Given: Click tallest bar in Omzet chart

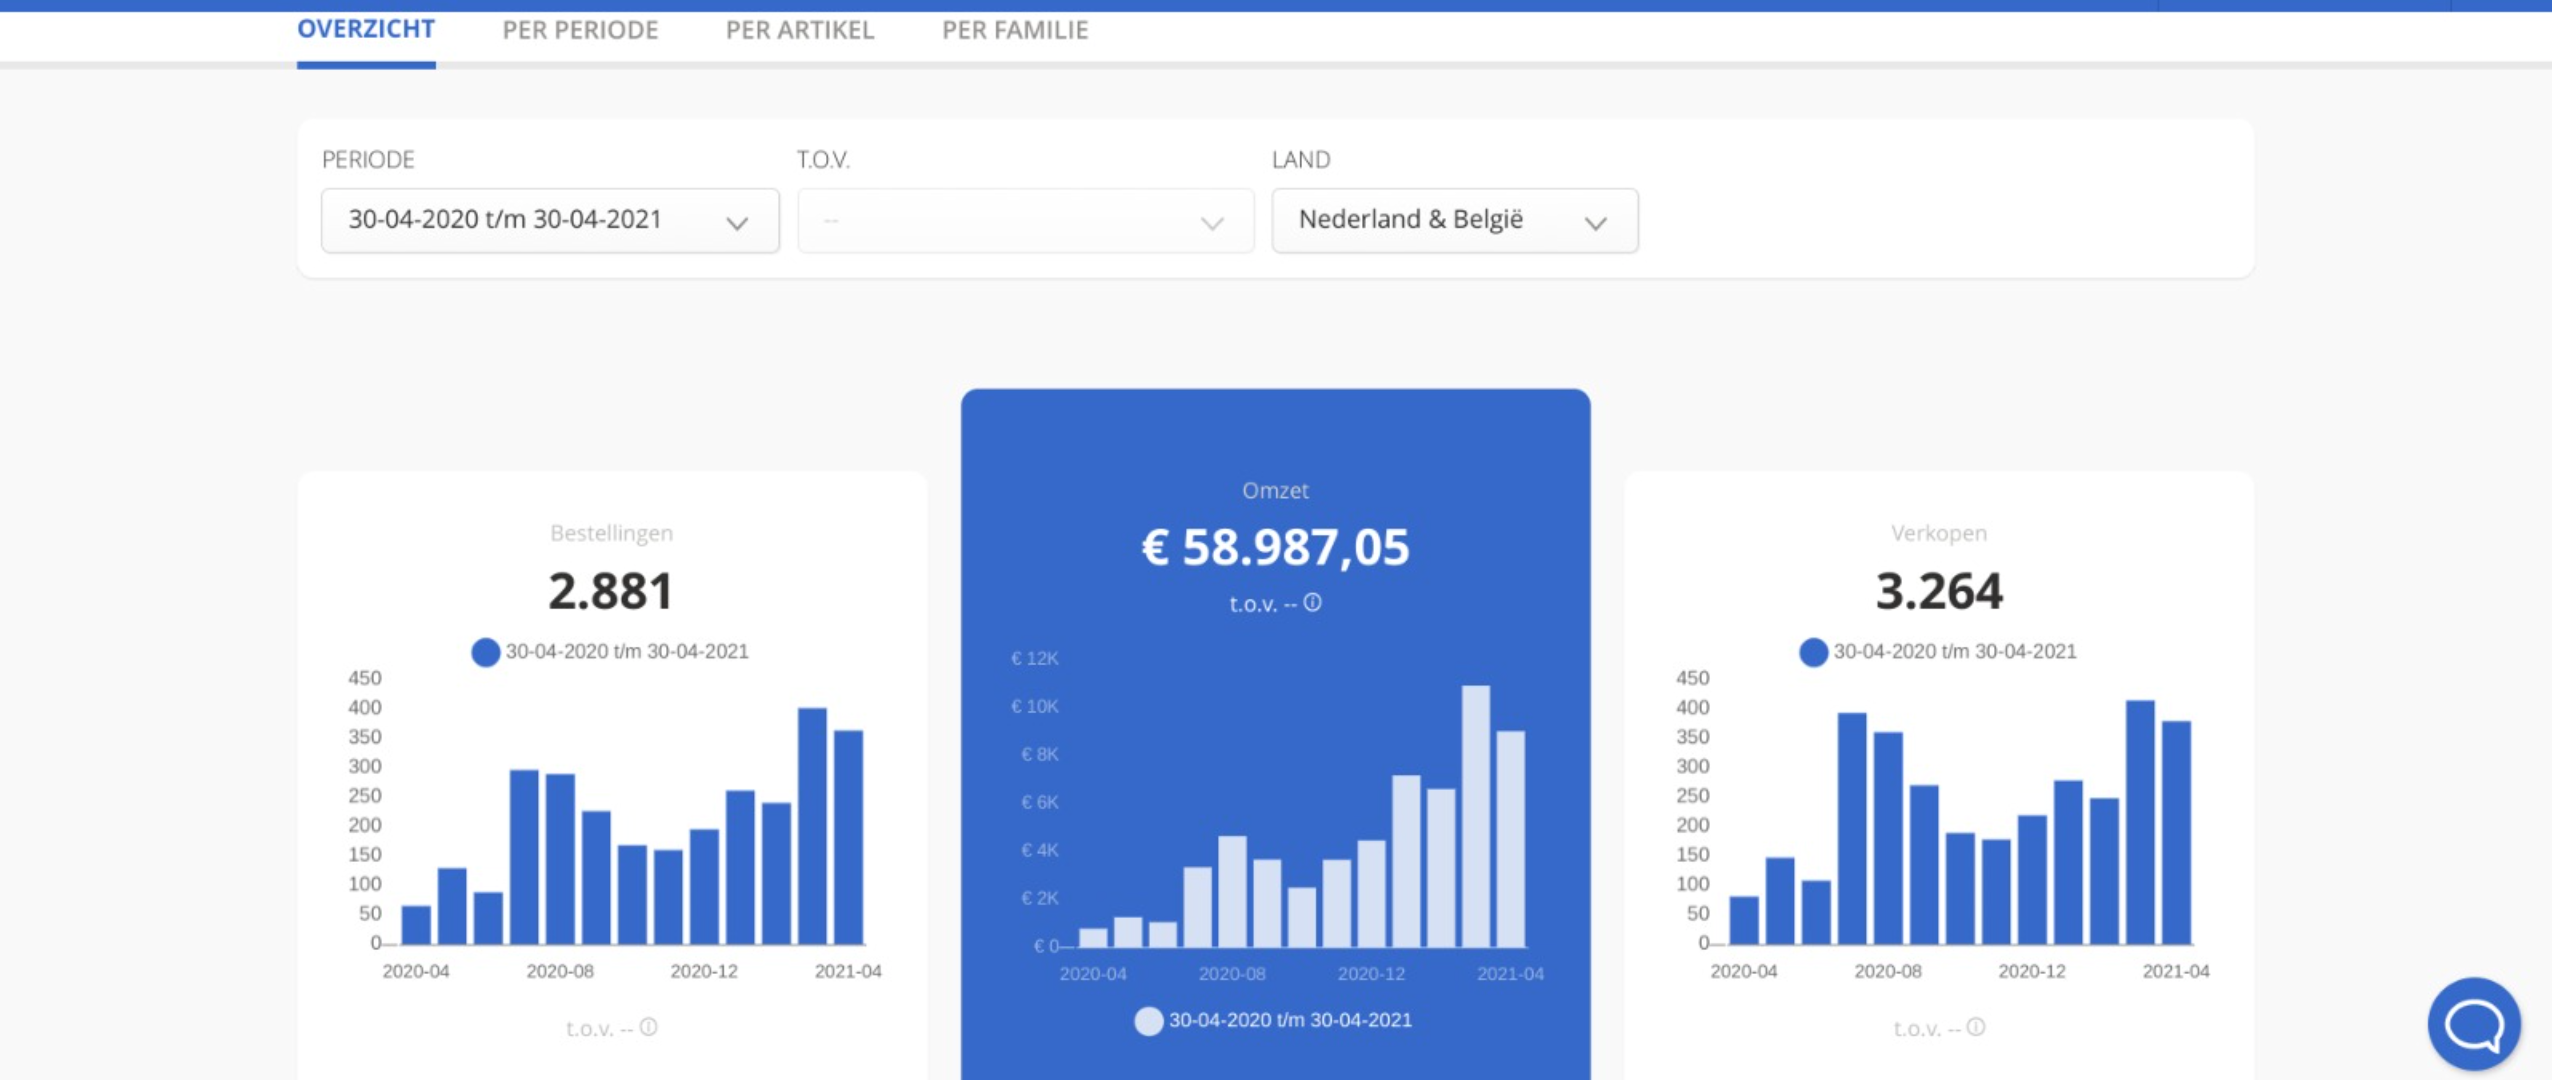Looking at the screenshot, I should [1475, 815].
